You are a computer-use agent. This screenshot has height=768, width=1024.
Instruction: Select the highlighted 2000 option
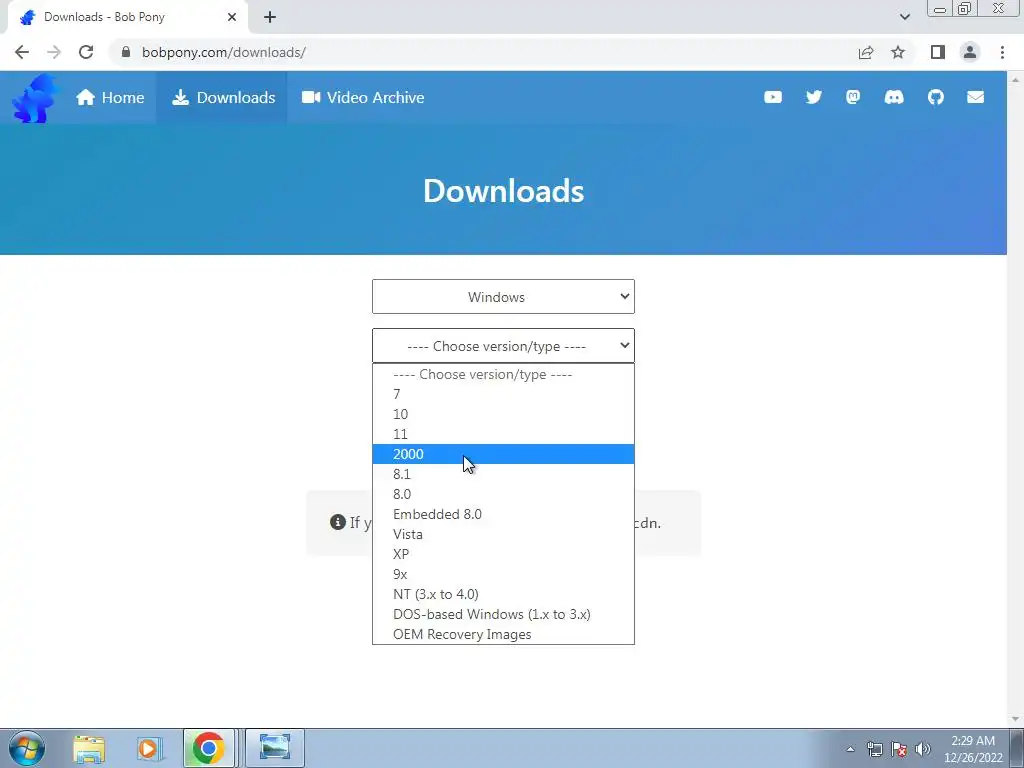point(503,454)
